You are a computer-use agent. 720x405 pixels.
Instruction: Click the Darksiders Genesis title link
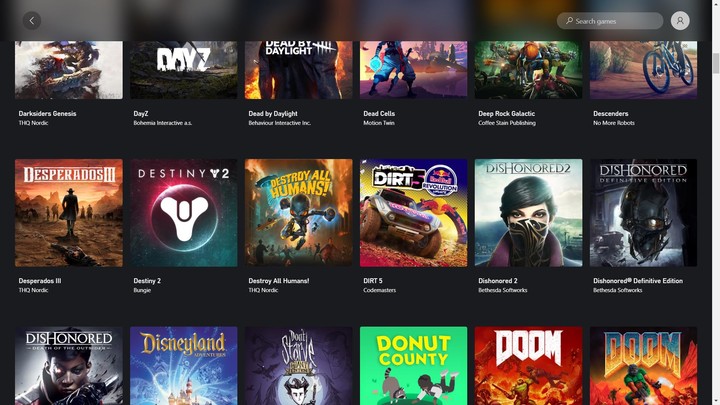pos(47,113)
